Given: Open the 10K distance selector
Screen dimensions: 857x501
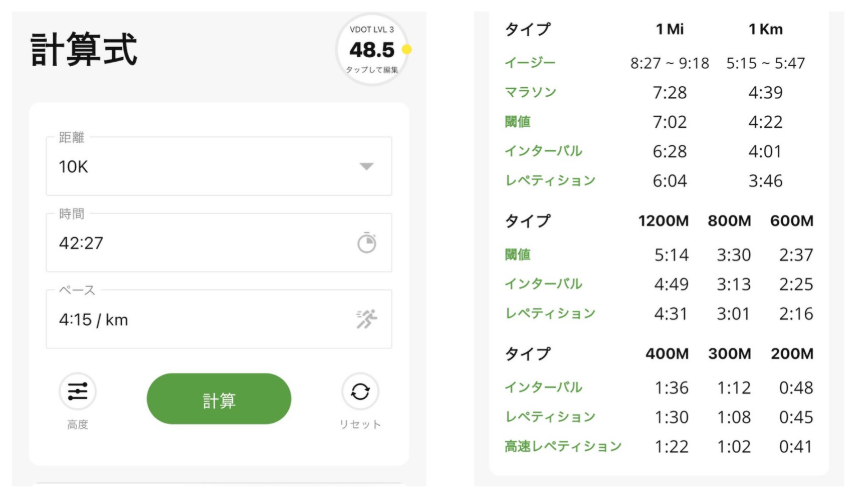Looking at the screenshot, I should click(200, 167).
